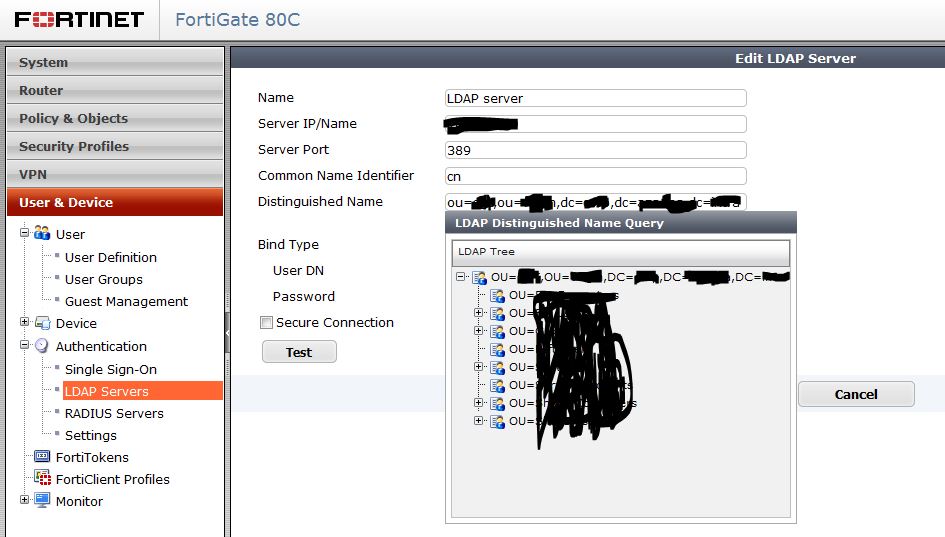Collapse the Authentication tree node
This screenshot has width=945, height=537.
click(x=24, y=345)
